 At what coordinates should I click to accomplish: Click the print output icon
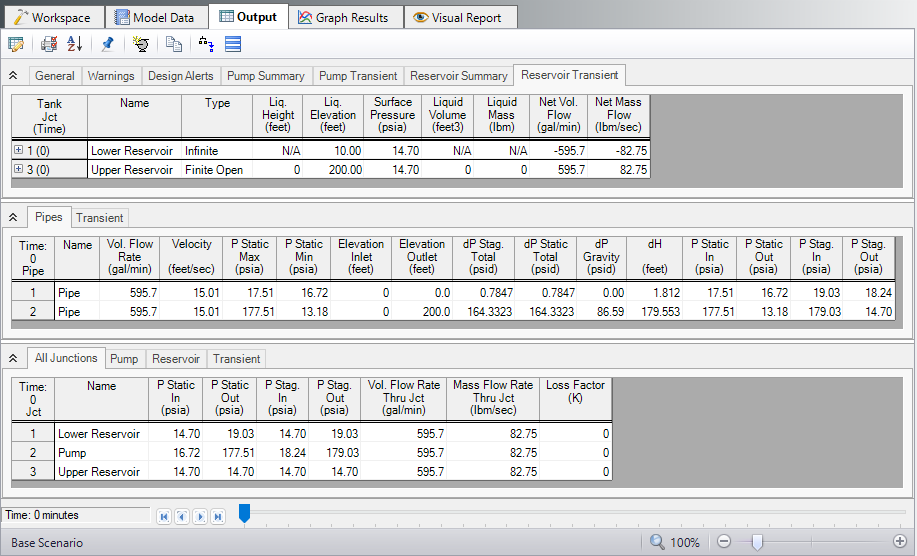pyautogui.click(x=49, y=44)
